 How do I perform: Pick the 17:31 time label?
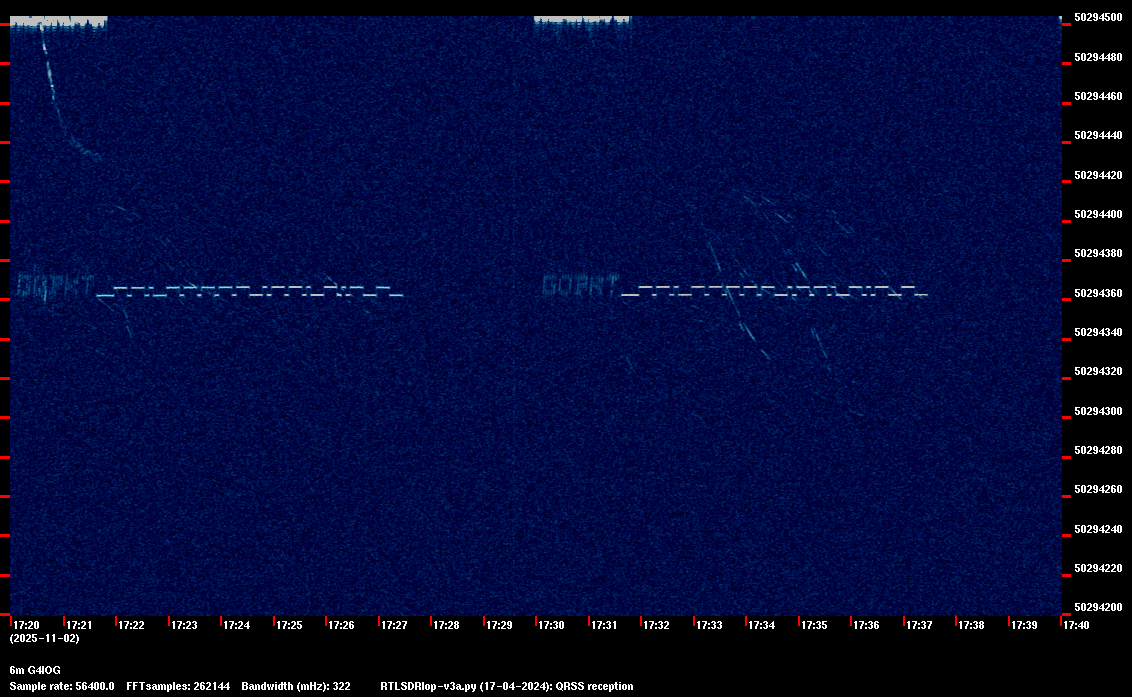click(x=604, y=625)
